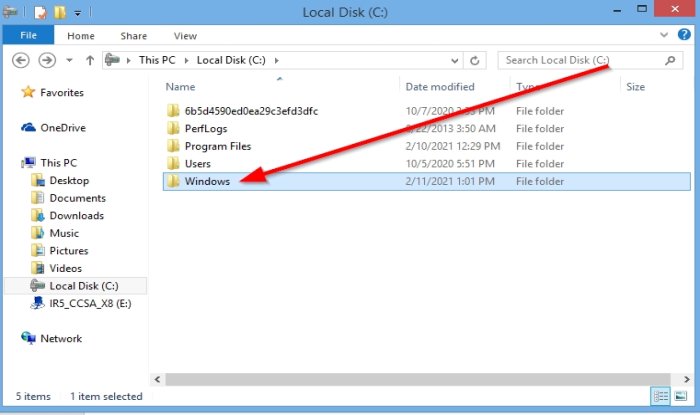
Task: Click the horizontal scrollbar track
Action: click(417, 379)
